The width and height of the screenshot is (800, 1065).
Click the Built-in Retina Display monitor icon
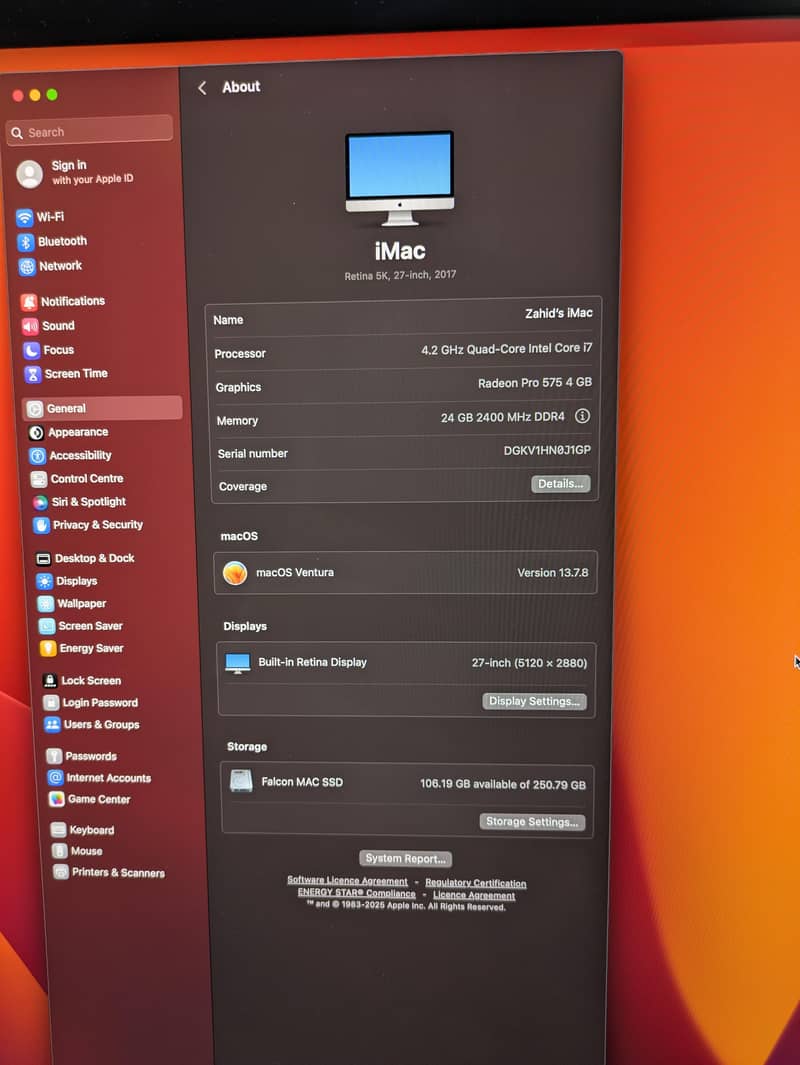coord(238,664)
